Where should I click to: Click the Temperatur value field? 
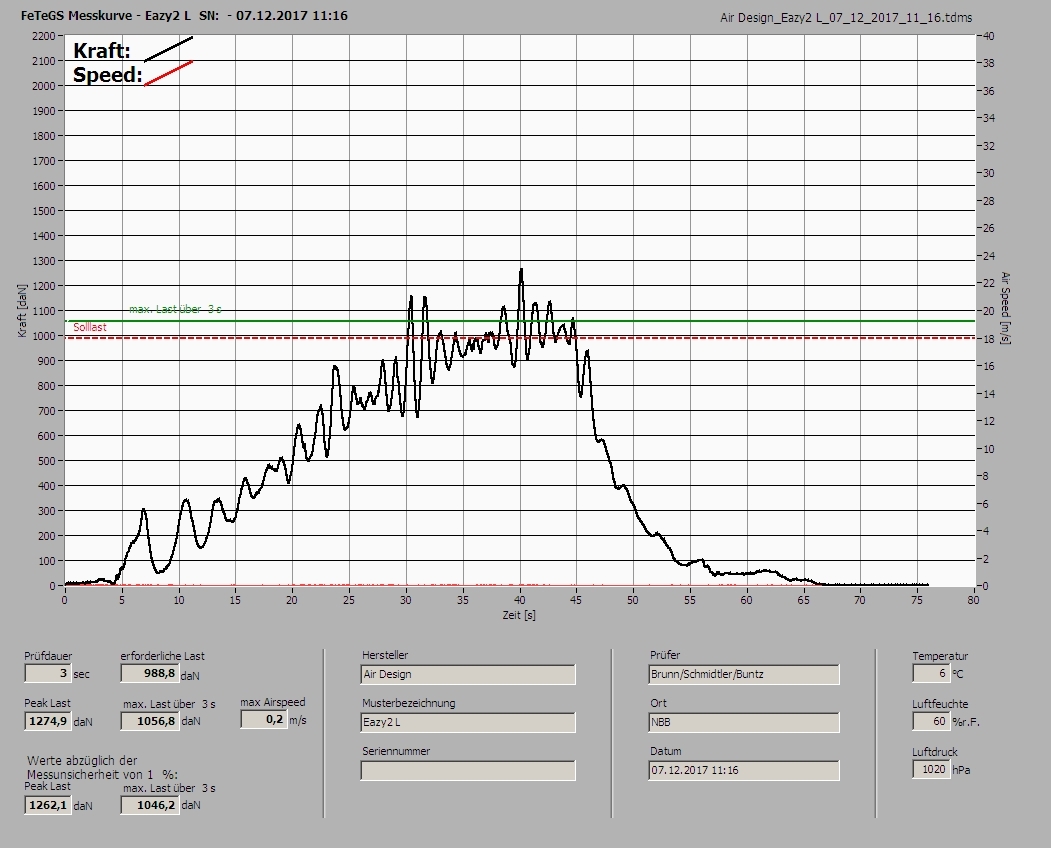[x=930, y=673]
